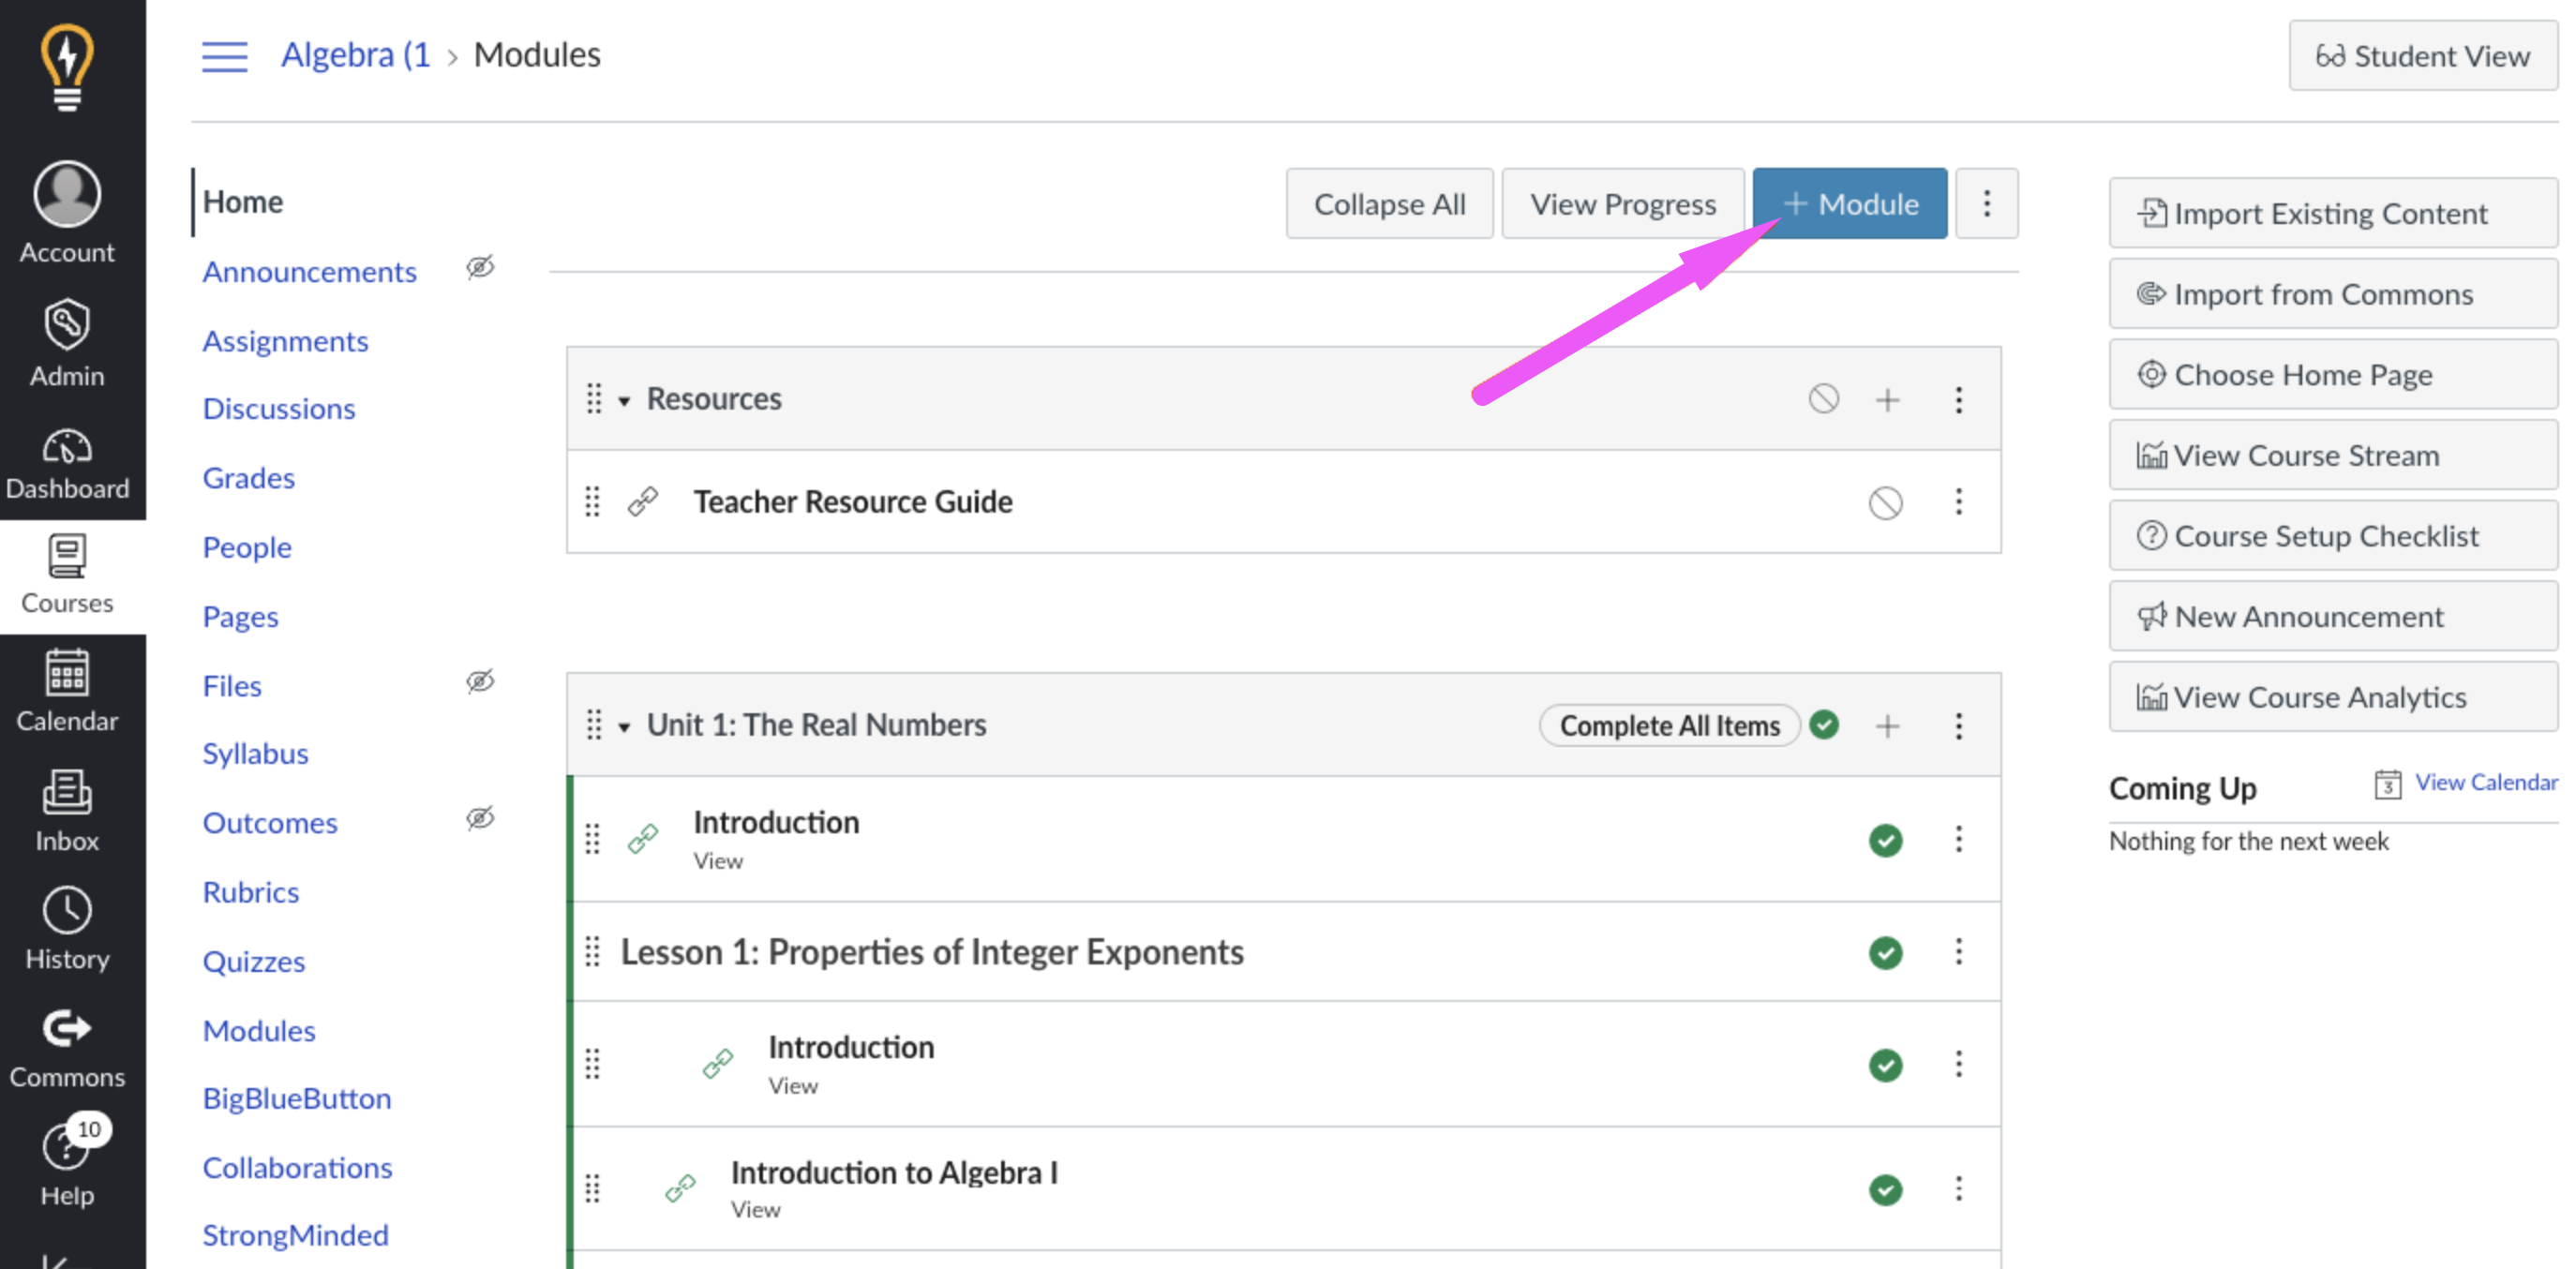2576x1269 pixels.
Task: Open options menu beside the +Module button
Action: [1986, 204]
